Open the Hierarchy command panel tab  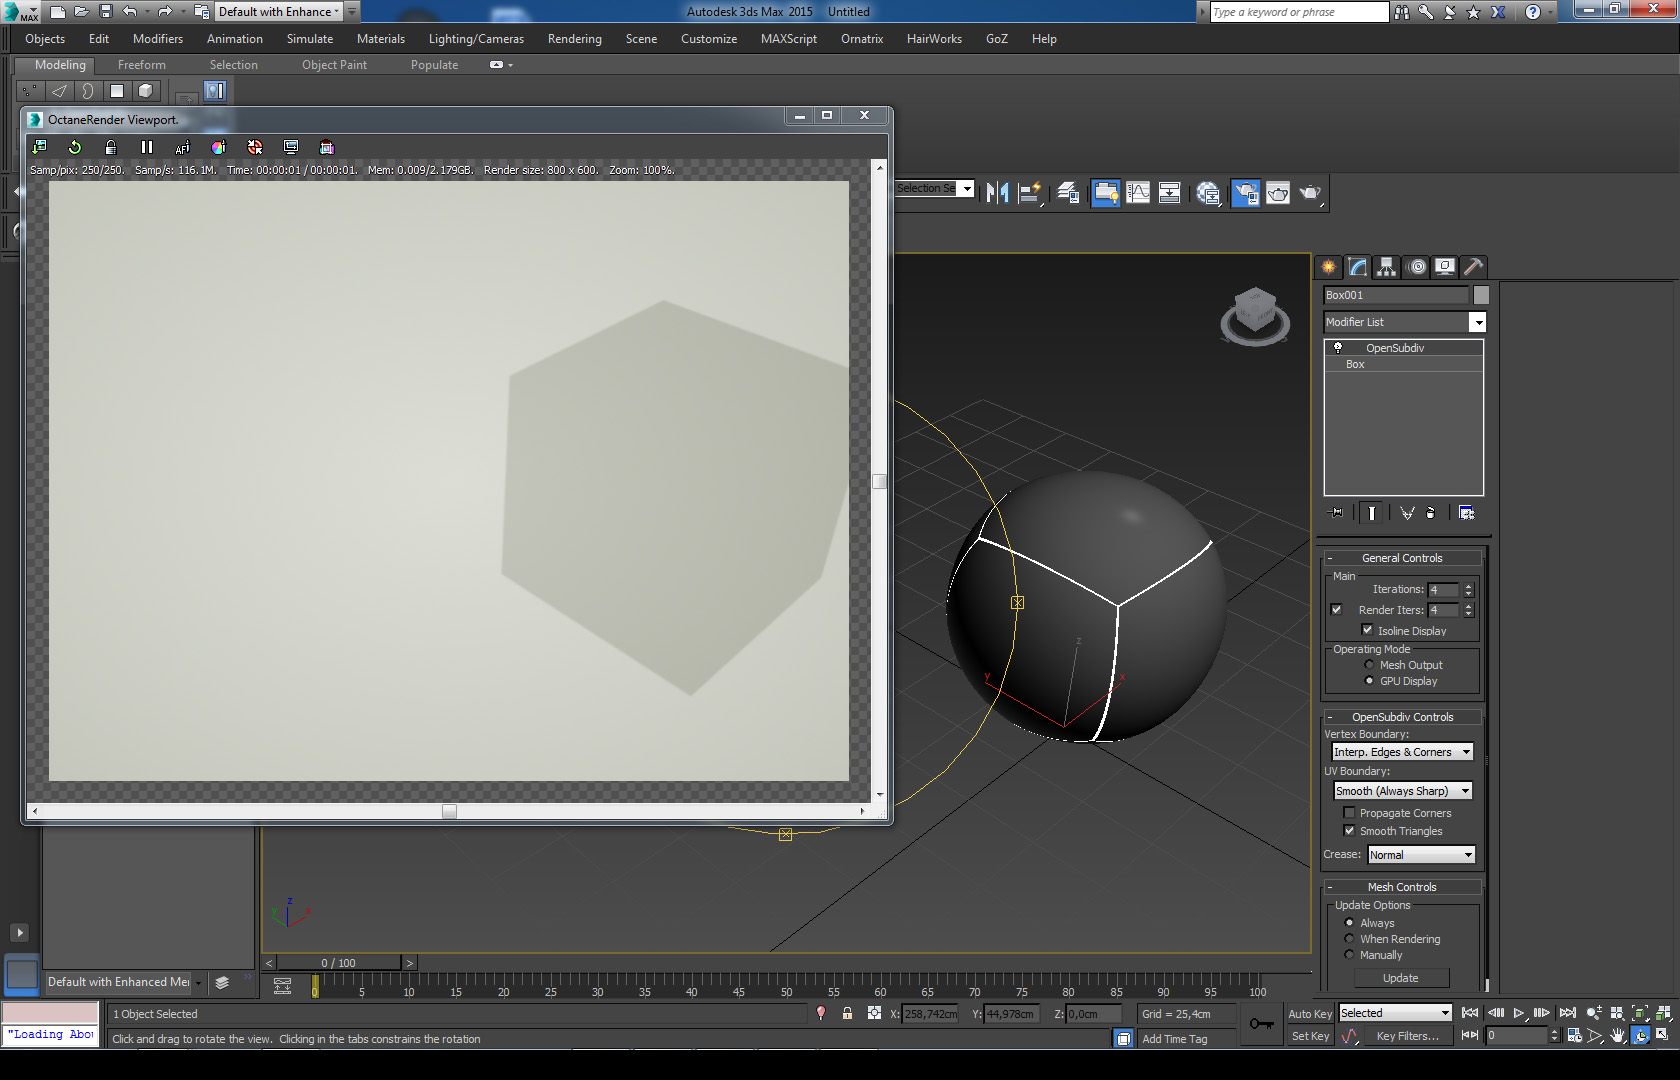point(1386,267)
